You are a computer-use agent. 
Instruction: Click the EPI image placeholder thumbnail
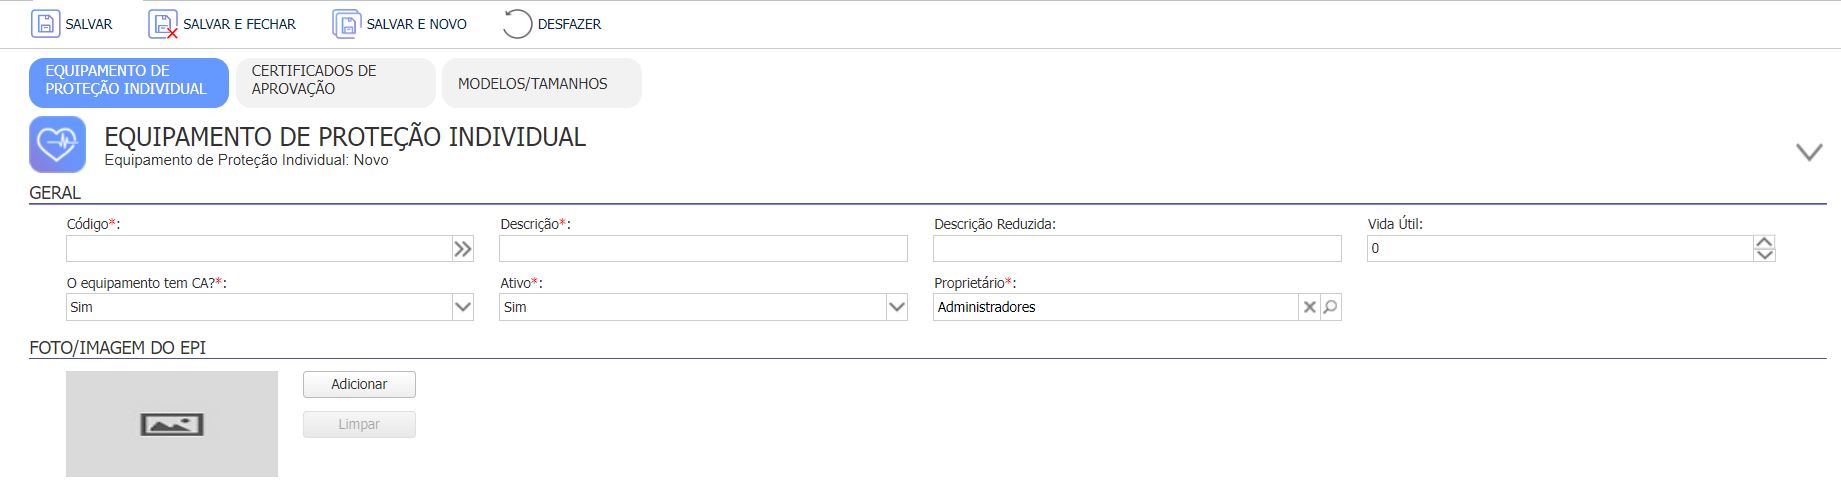(172, 424)
